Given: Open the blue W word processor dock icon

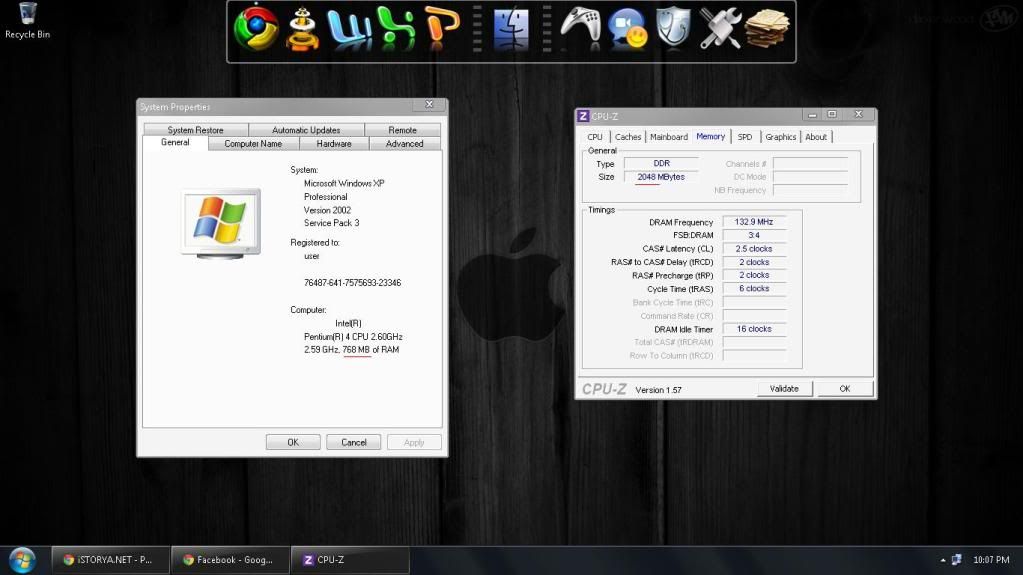Looking at the screenshot, I should 350,29.
